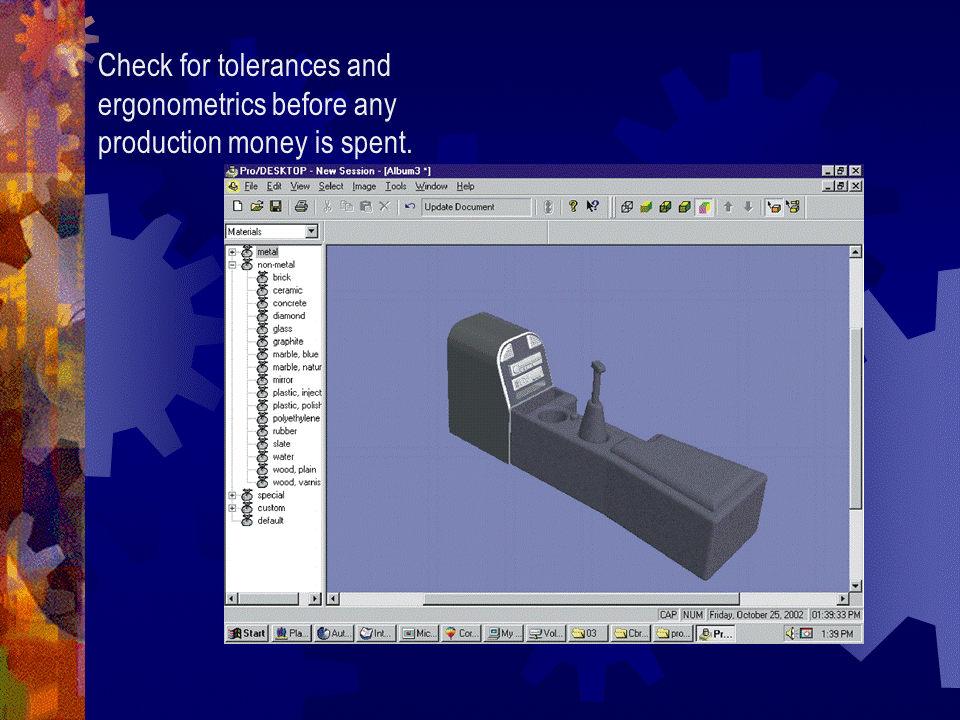This screenshot has width=960, height=720.
Task: Select the graphite material
Action: [288, 342]
